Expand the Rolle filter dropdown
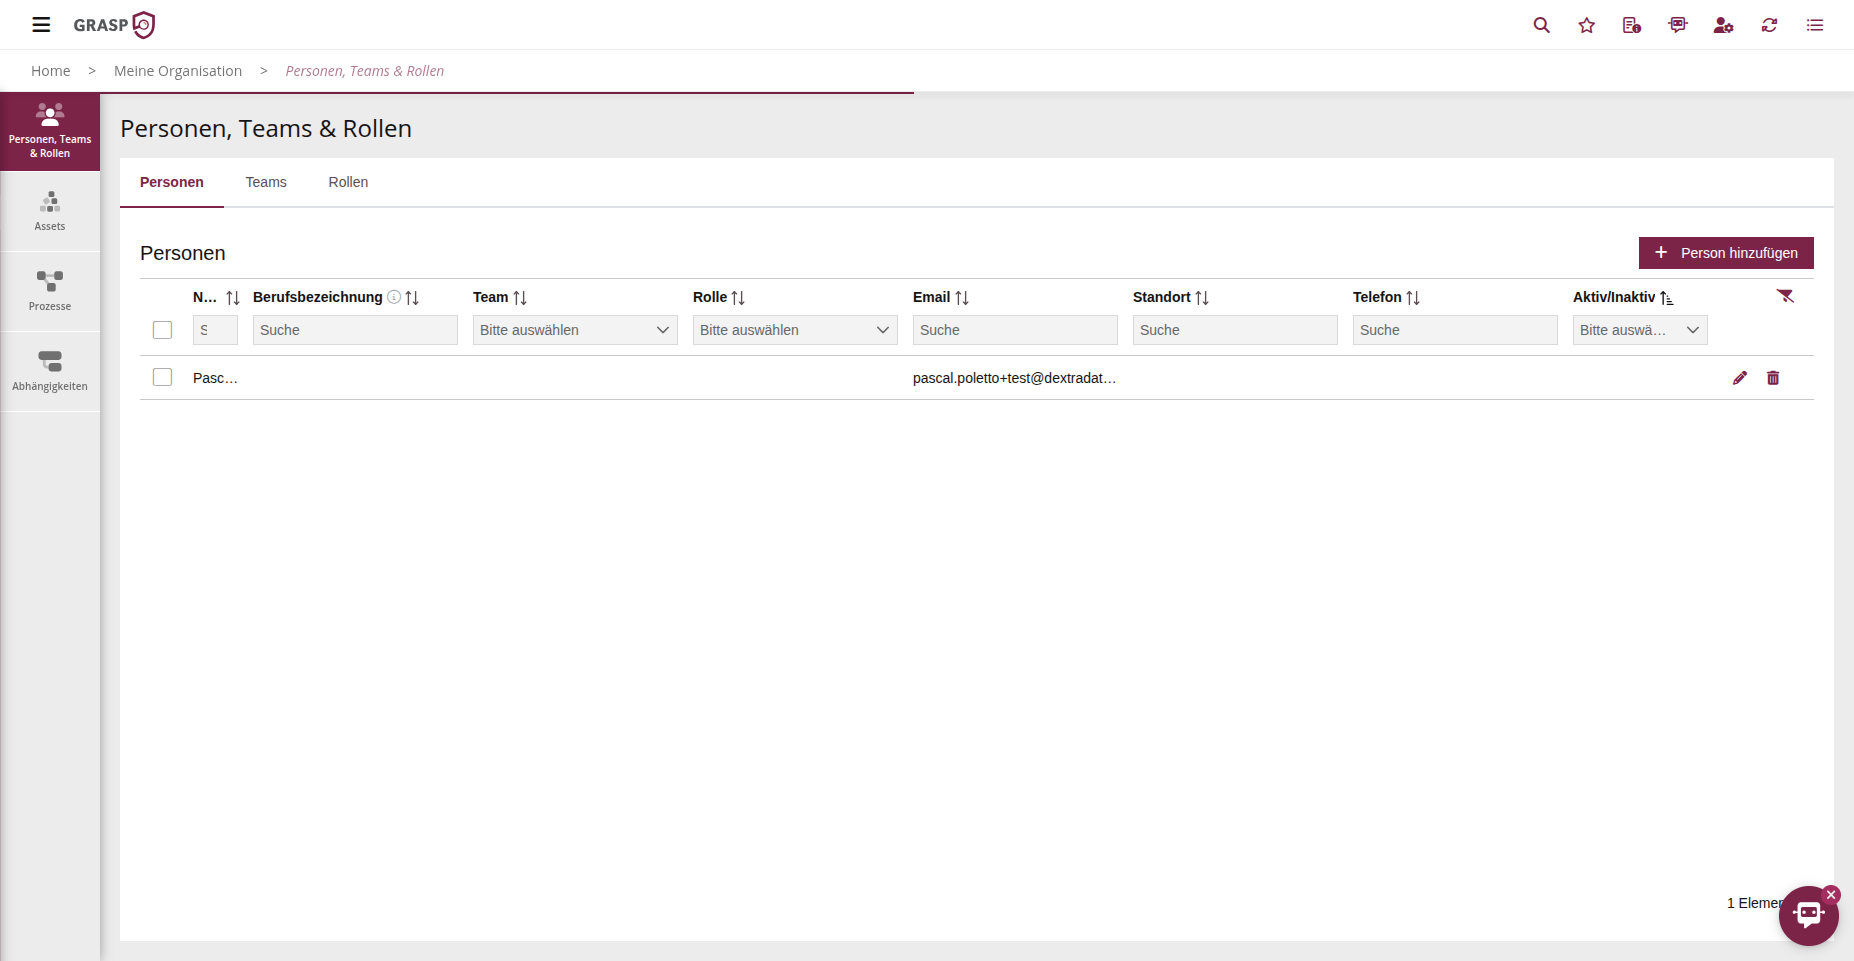This screenshot has width=1854, height=961. pyautogui.click(x=795, y=330)
